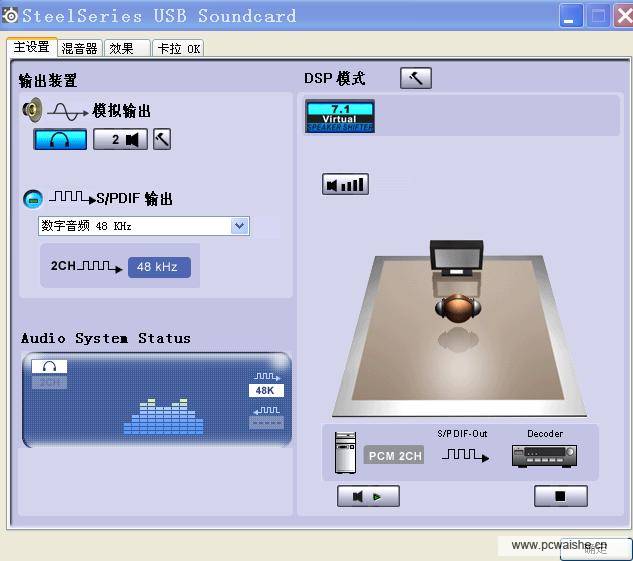The width and height of the screenshot is (633, 561).
Task: Toggle 7.1 Virtual Speaker Shifter
Action: 339,116
